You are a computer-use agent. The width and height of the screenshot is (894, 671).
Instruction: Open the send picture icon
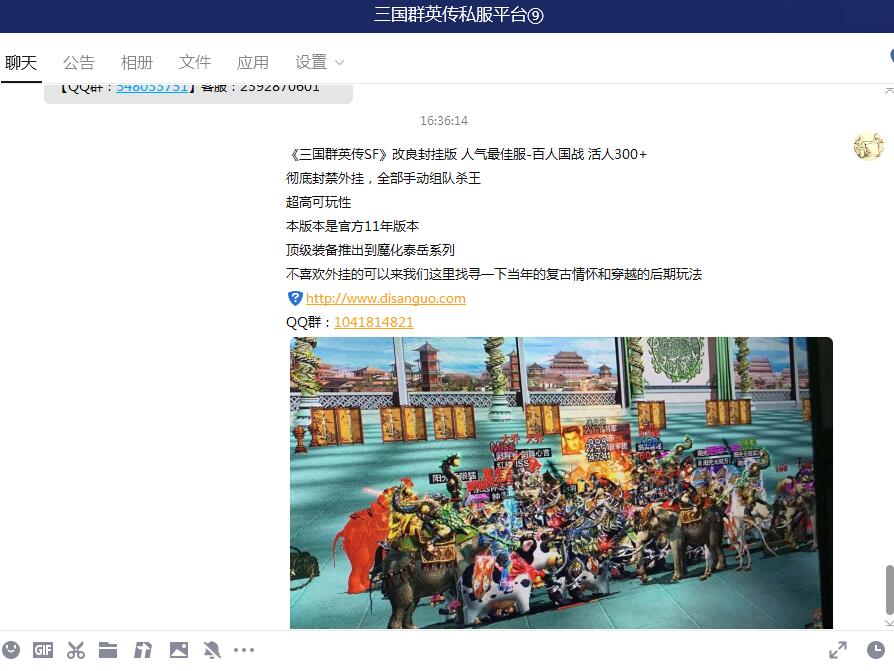pyautogui.click(x=178, y=650)
